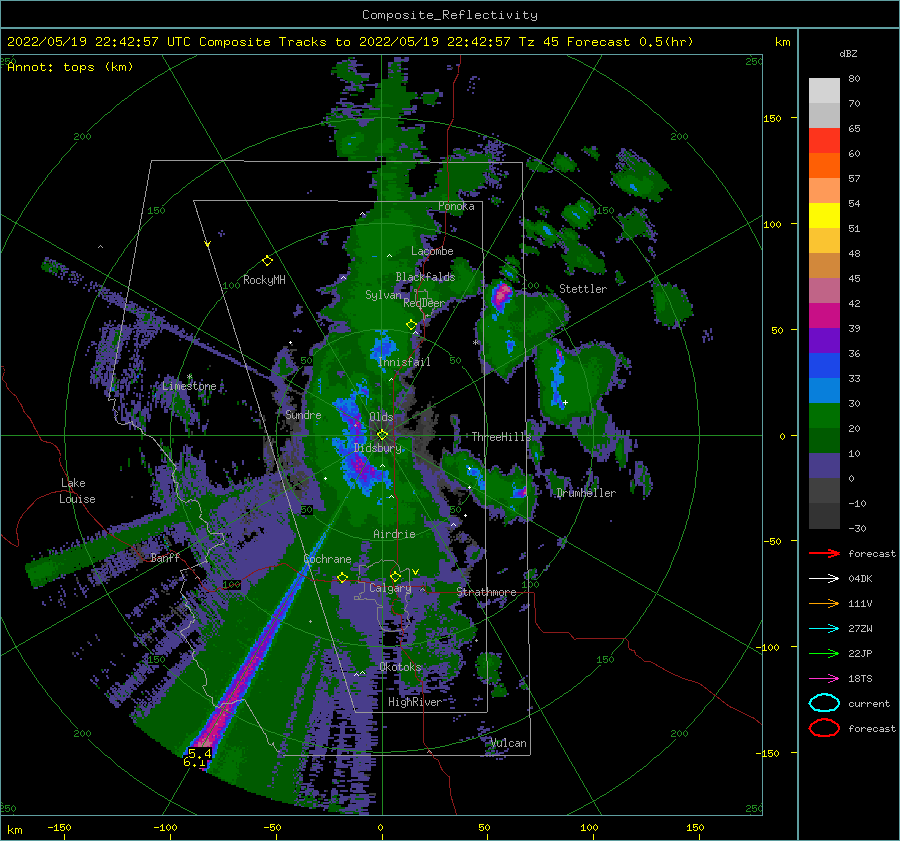Select the white 04DK arrow in legend

[x=824, y=578]
